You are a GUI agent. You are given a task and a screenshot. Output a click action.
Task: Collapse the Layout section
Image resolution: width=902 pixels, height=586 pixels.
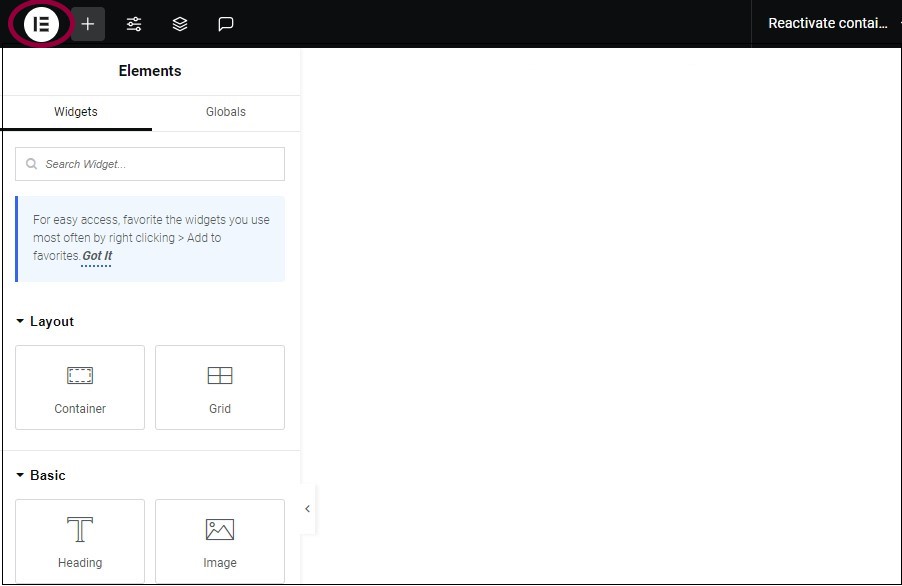(45, 321)
